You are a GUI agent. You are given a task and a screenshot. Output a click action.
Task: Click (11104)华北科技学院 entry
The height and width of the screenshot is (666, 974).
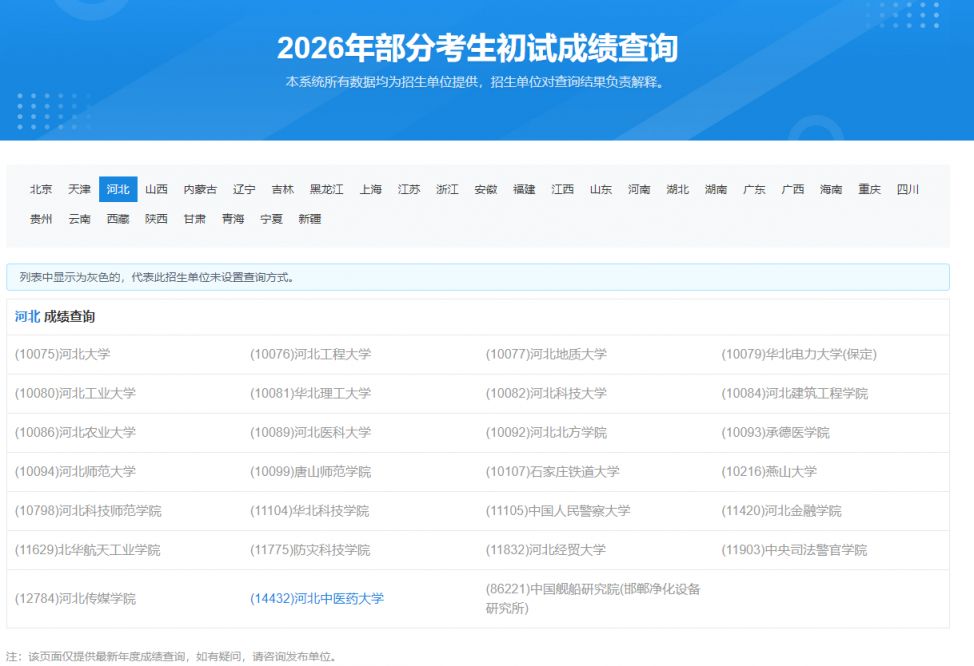(310, 511)
